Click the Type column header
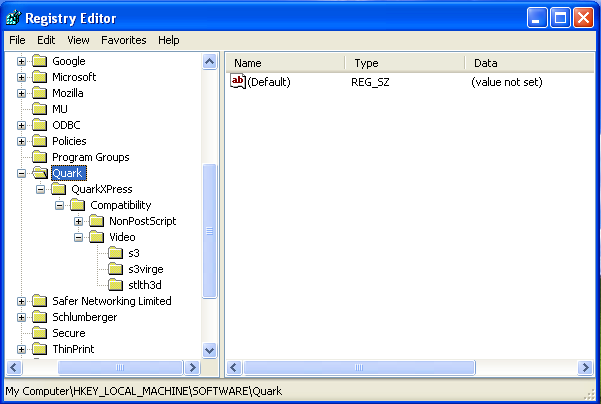 click(x=405, y=63)
